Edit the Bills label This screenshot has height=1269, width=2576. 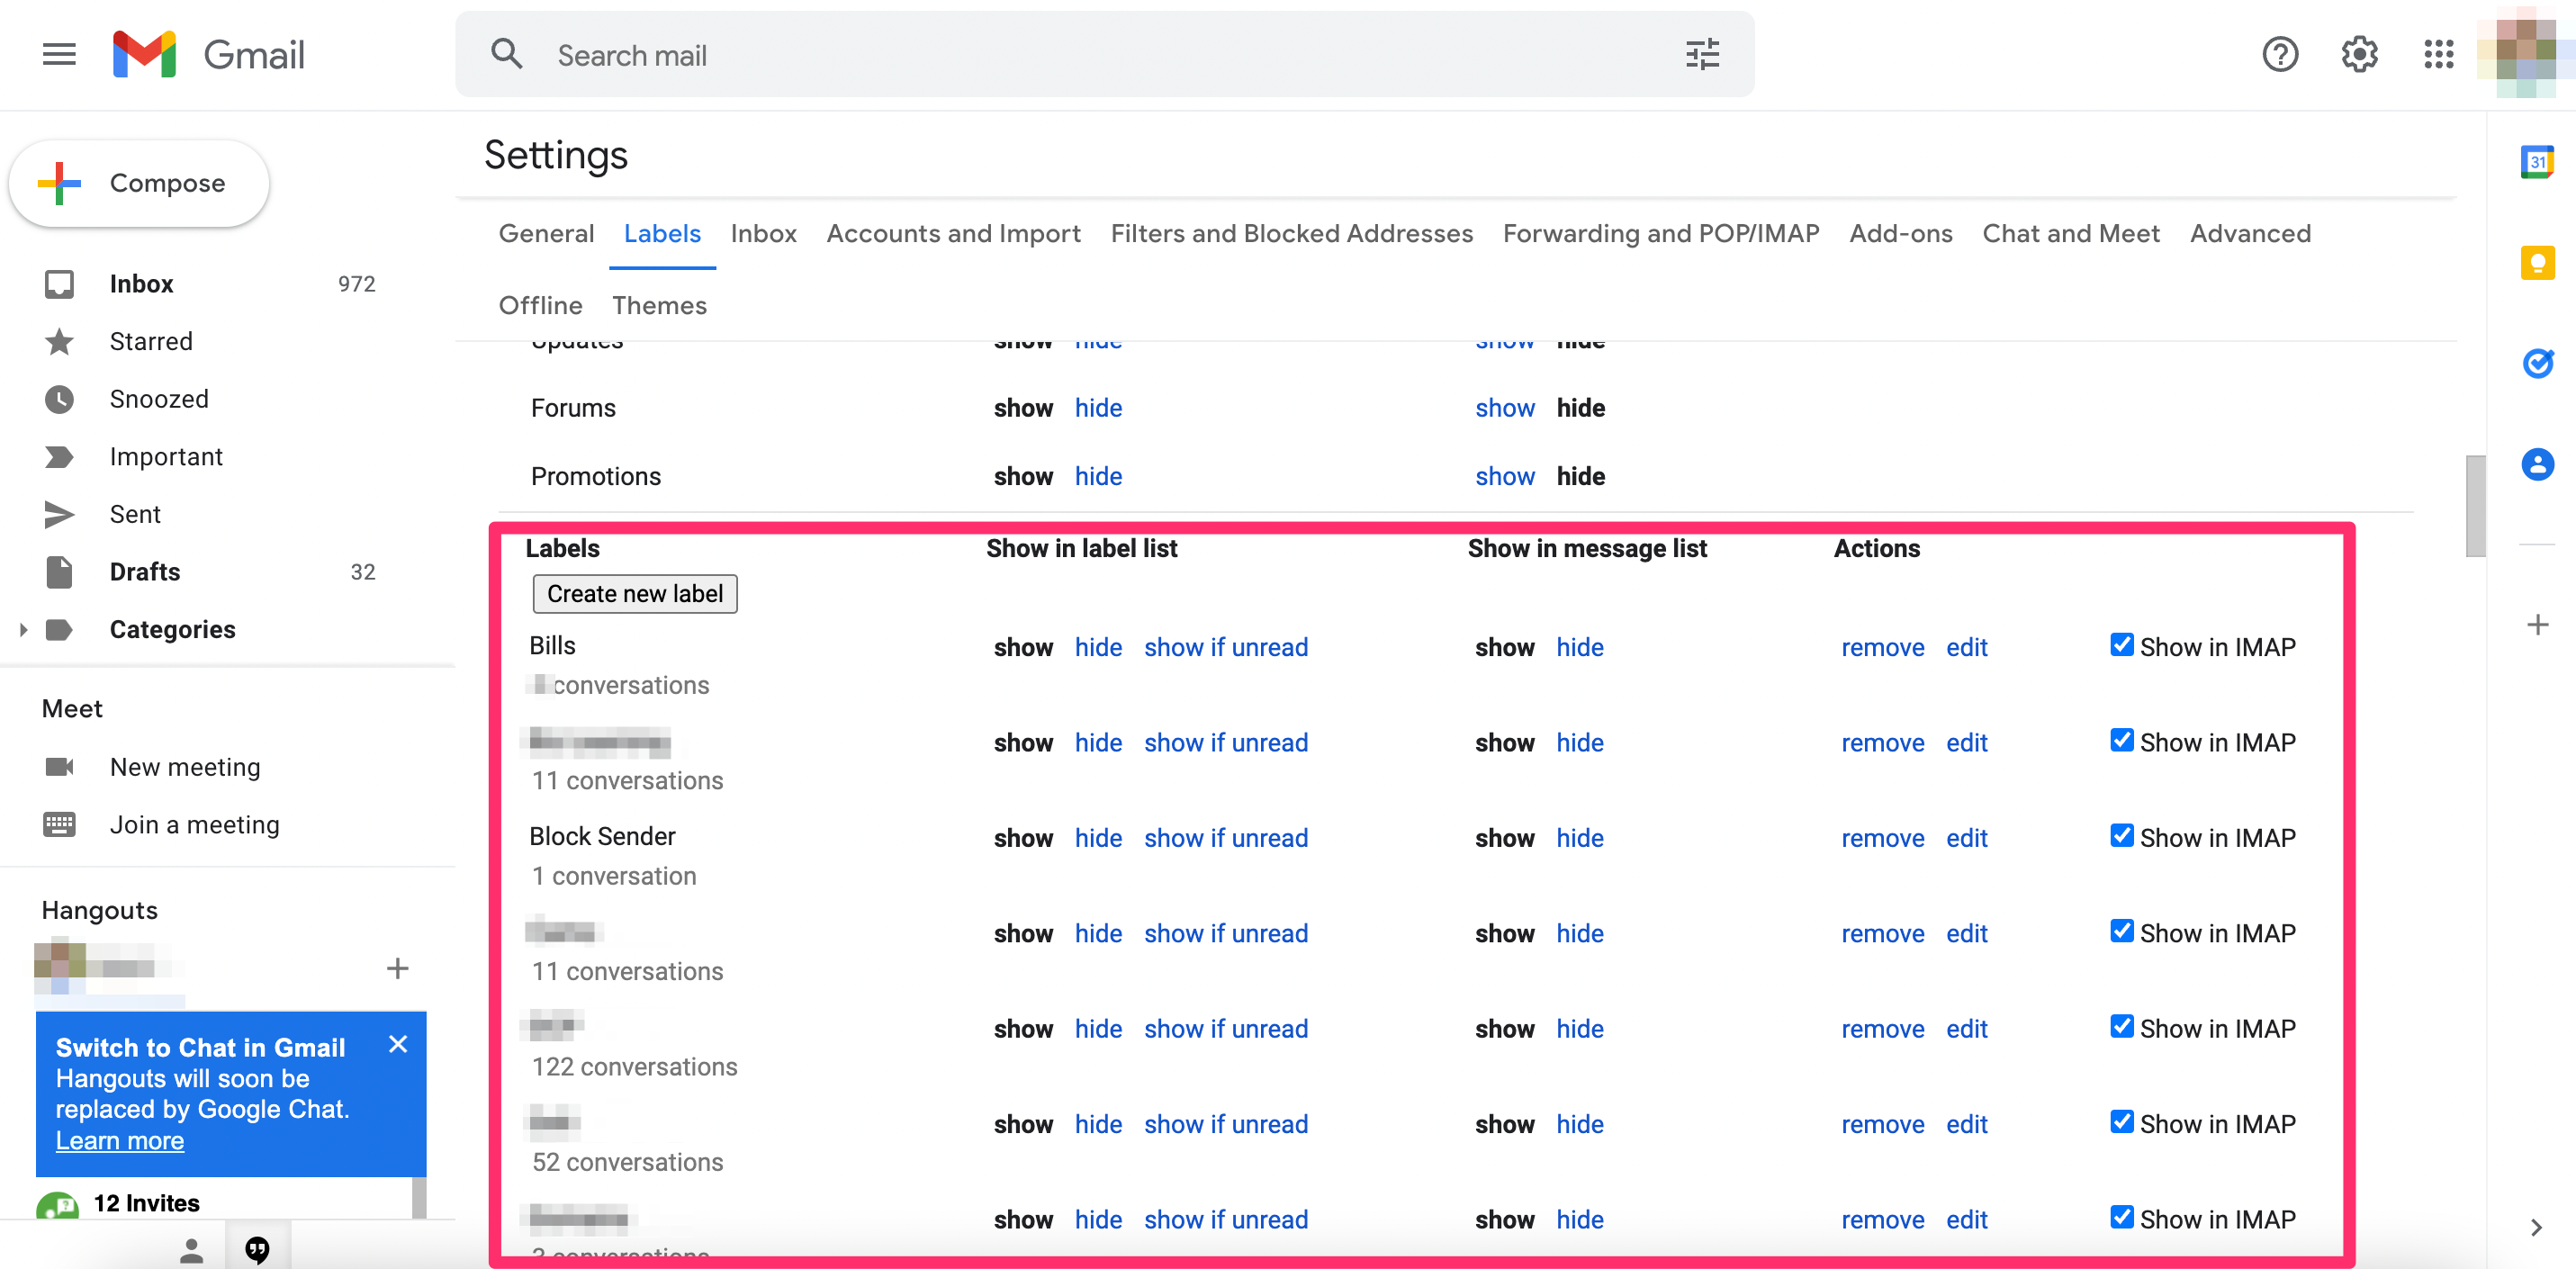point(1966,647)
